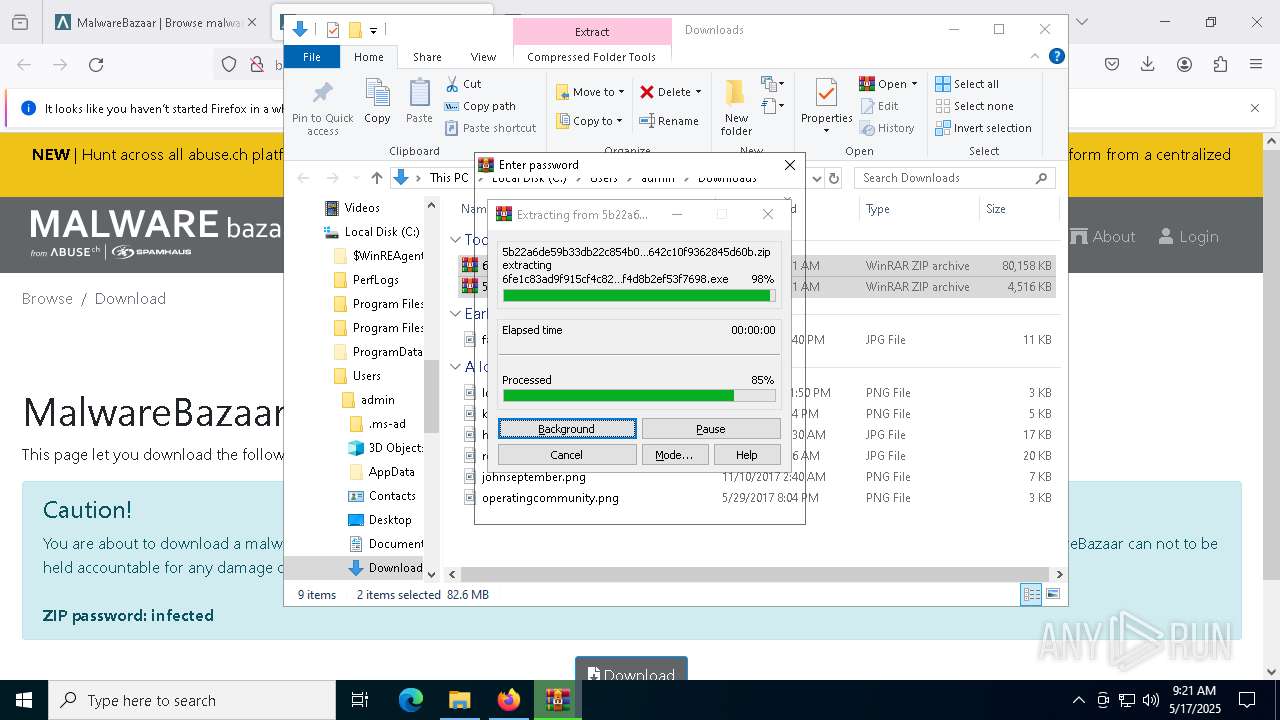Collapse the Explorer ribbon with chevron

[1036, 56]
